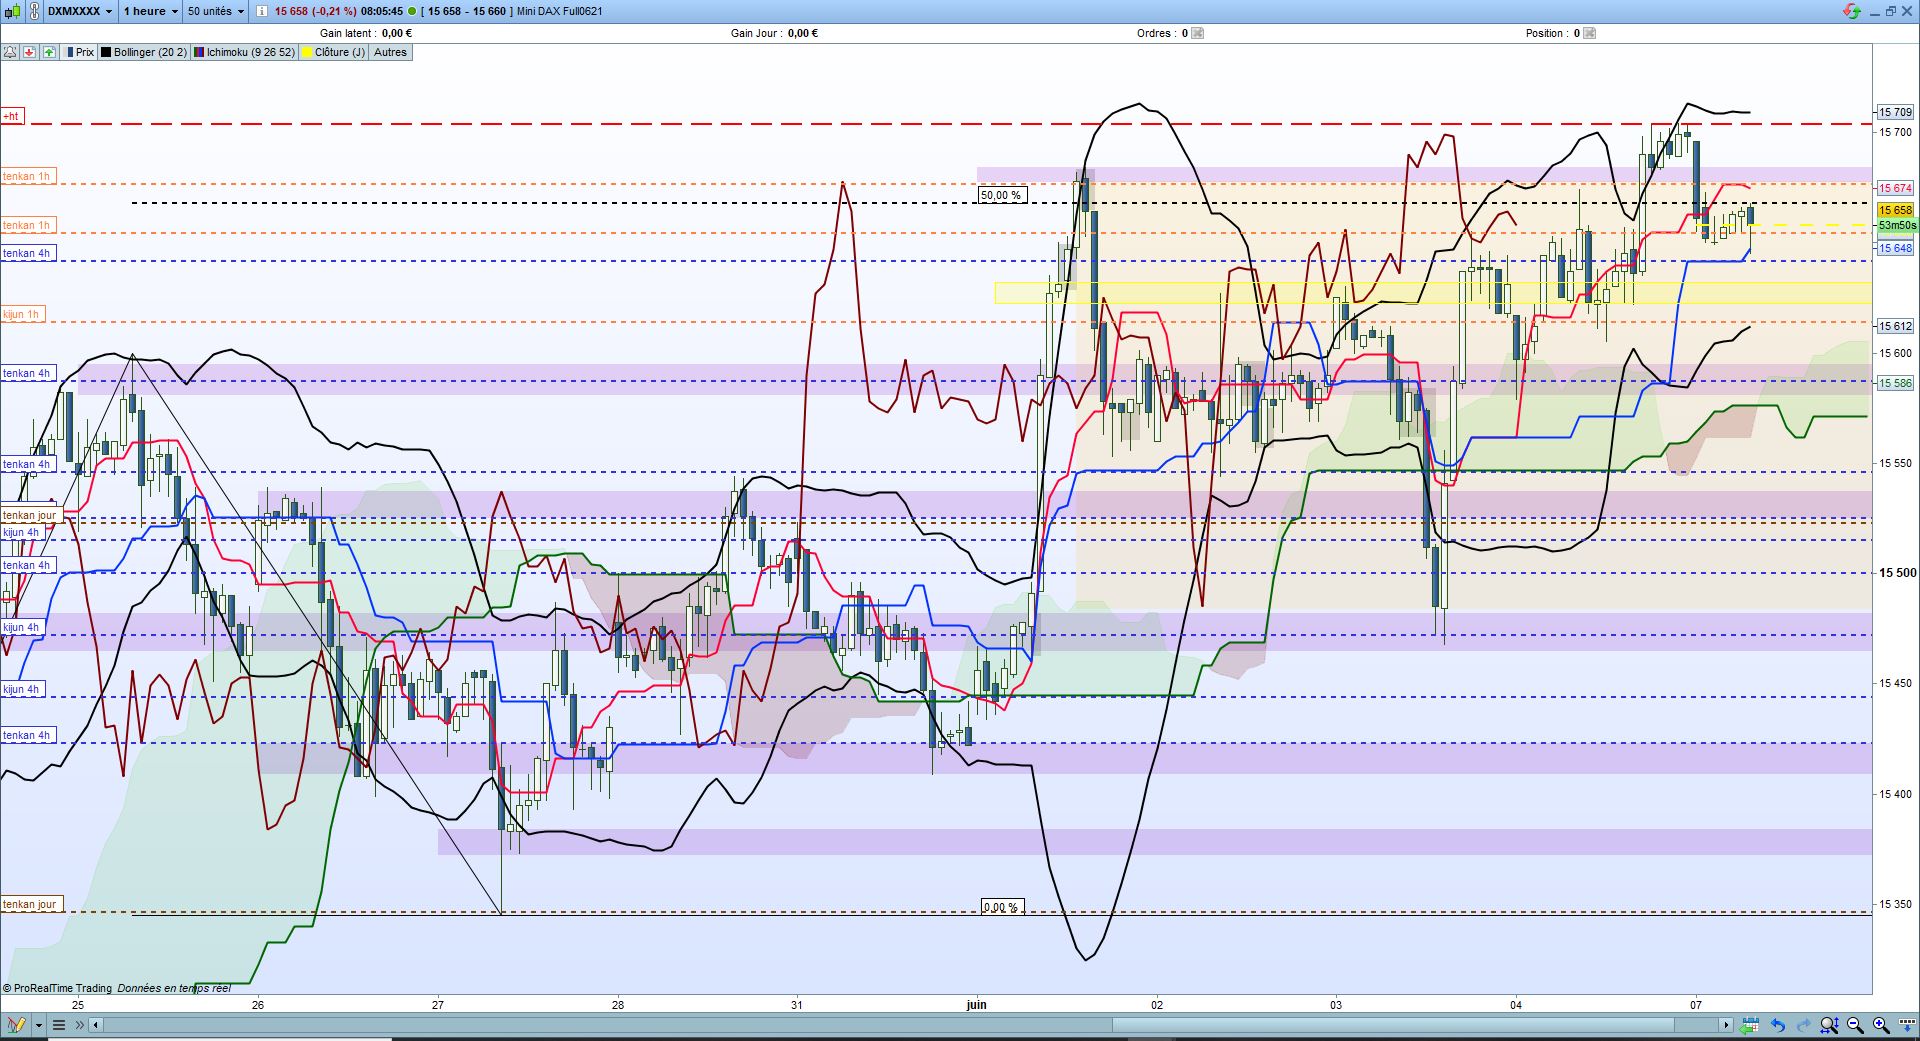Open the '50 unités' units dropdown

(216, 11)
